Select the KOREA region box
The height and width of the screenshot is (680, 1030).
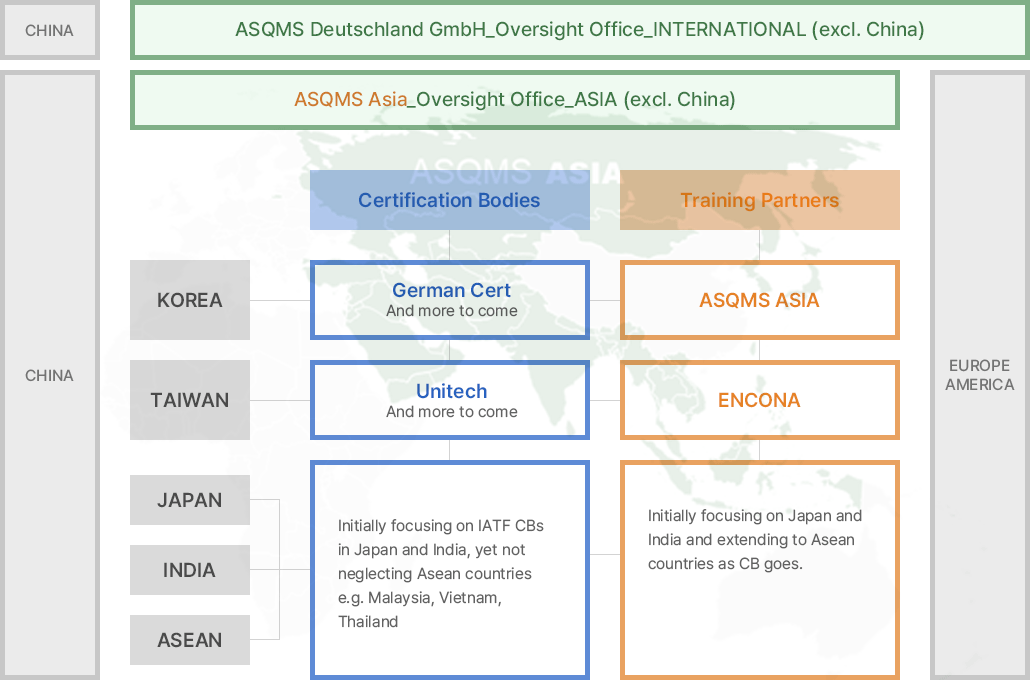click(x=189, y=300)
